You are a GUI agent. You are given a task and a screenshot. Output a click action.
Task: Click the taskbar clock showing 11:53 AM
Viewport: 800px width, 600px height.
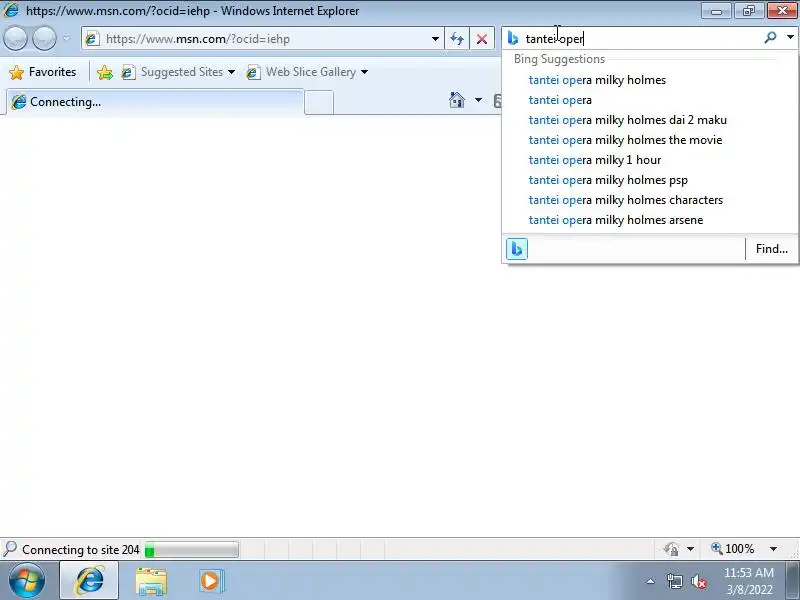pyautogui.click(x=749, y=581)
